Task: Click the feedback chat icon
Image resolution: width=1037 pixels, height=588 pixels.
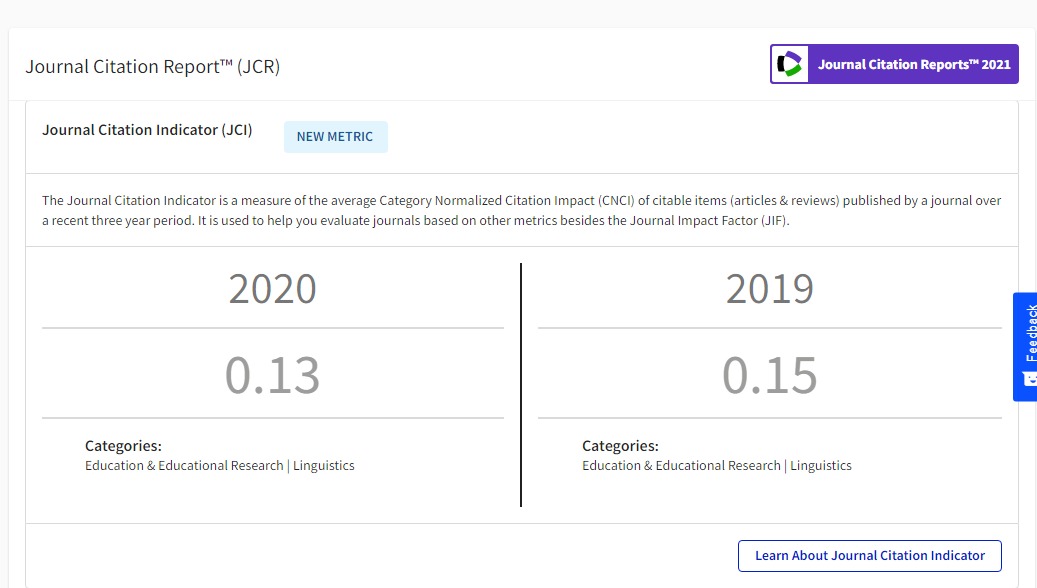Action: click(1030, 379)
